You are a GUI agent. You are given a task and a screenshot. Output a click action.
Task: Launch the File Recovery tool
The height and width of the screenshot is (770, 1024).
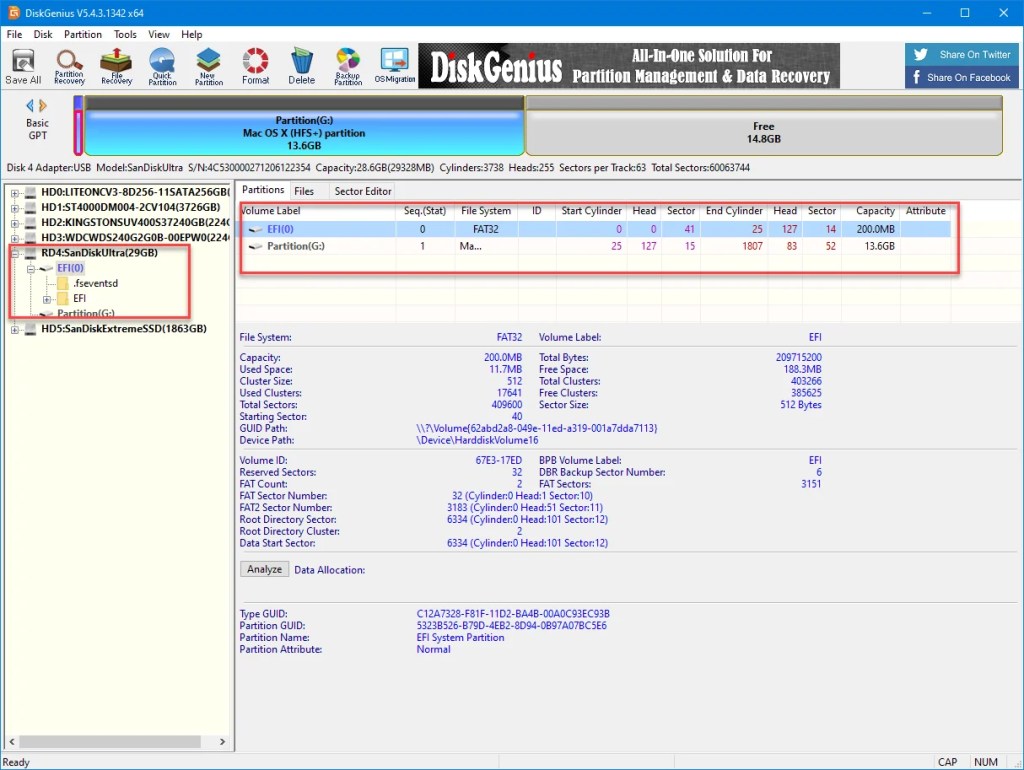[116, 67]
